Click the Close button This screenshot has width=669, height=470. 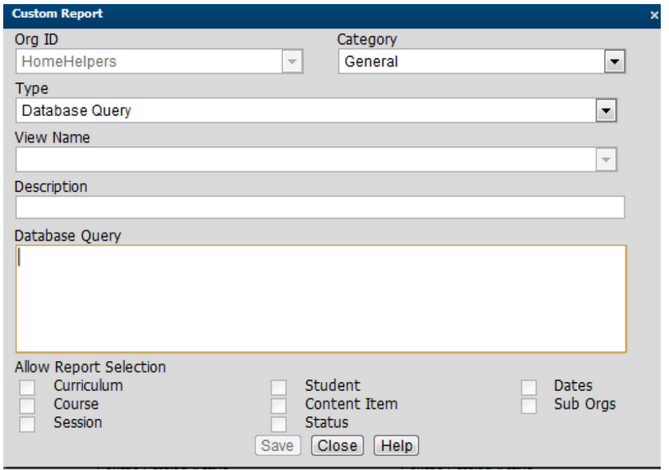(x=337, y=446)
